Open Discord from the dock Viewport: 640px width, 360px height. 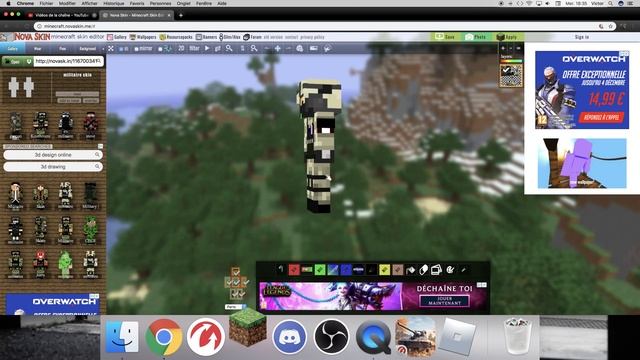click(289, 337)
